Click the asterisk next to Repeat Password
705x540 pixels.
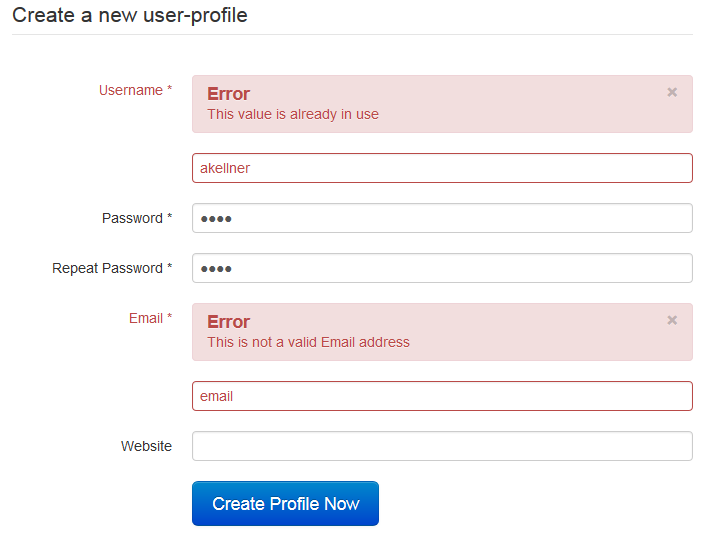point(169,268)
